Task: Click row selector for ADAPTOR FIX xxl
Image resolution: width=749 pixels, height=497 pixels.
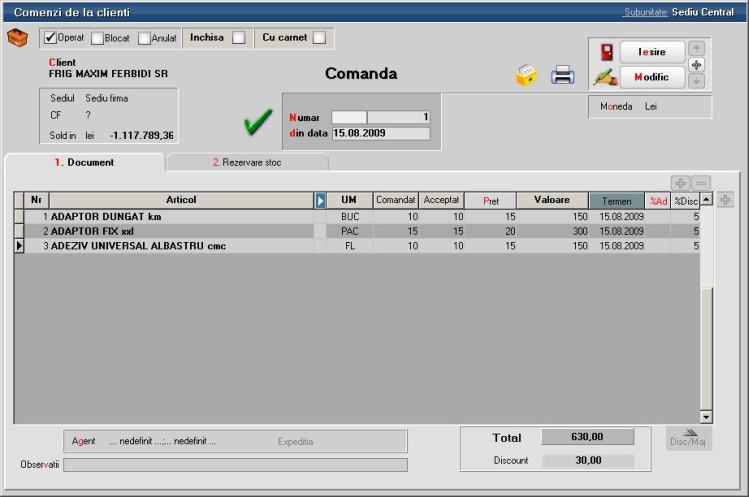Action: [x=19, y=231]
